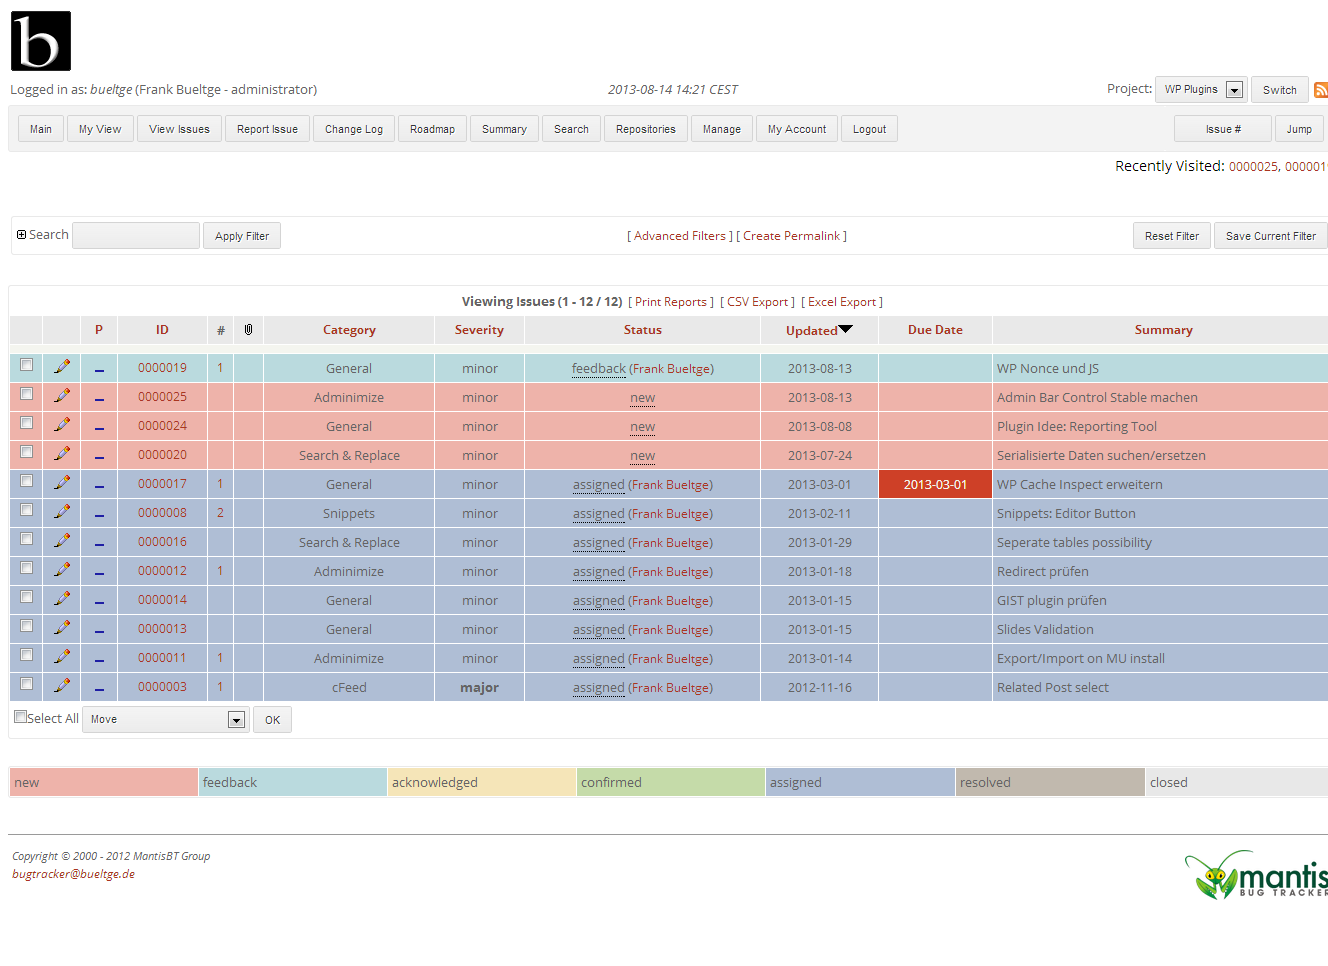The height and width of the screenshot is (966, 1328).
Task: Open issue ID 0000013 link
Action: coord(162,629)
